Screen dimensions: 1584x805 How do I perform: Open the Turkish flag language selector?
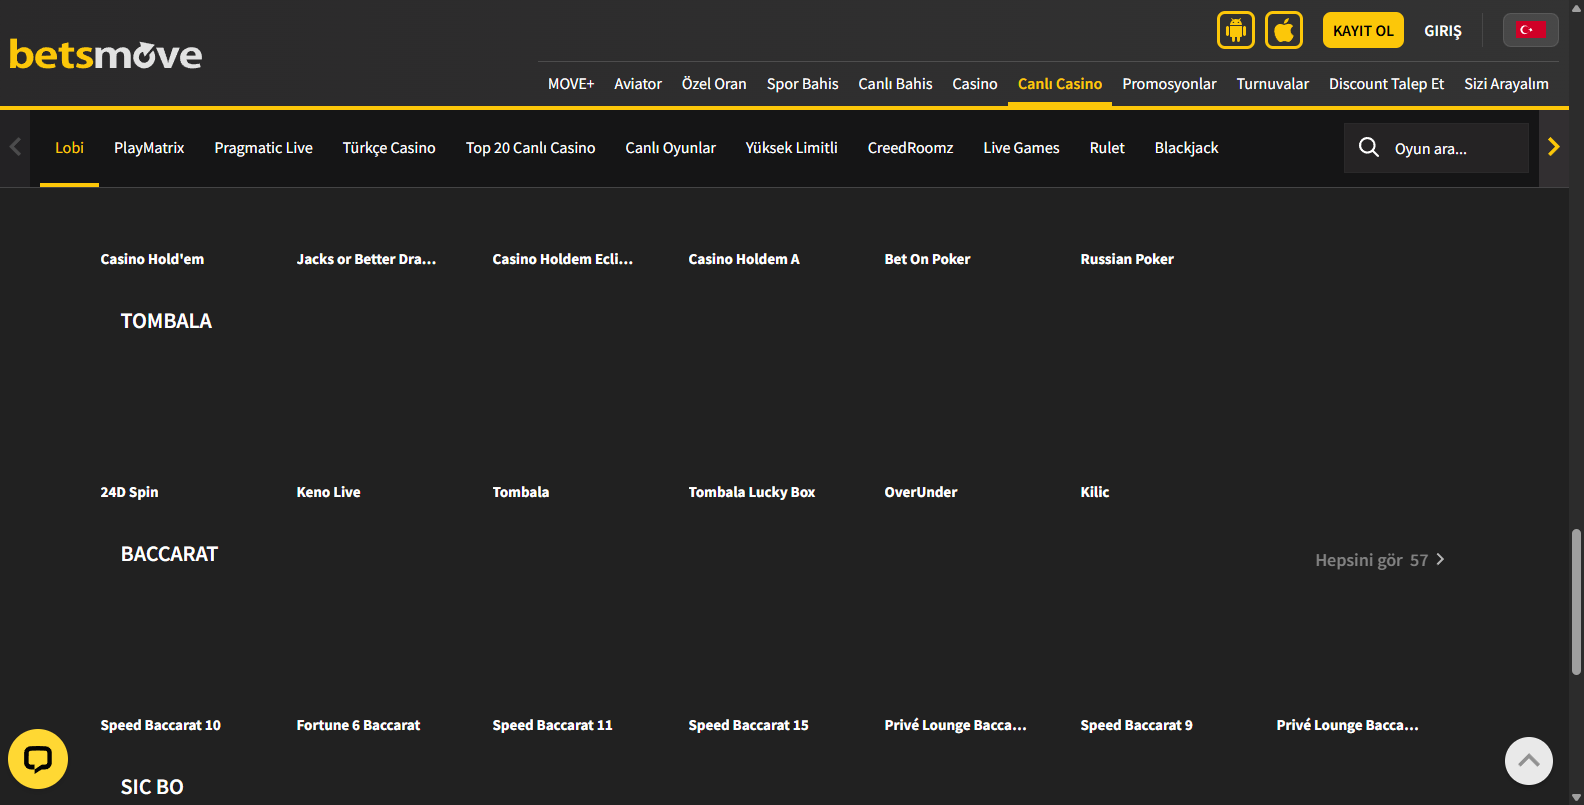(1530, 30)
